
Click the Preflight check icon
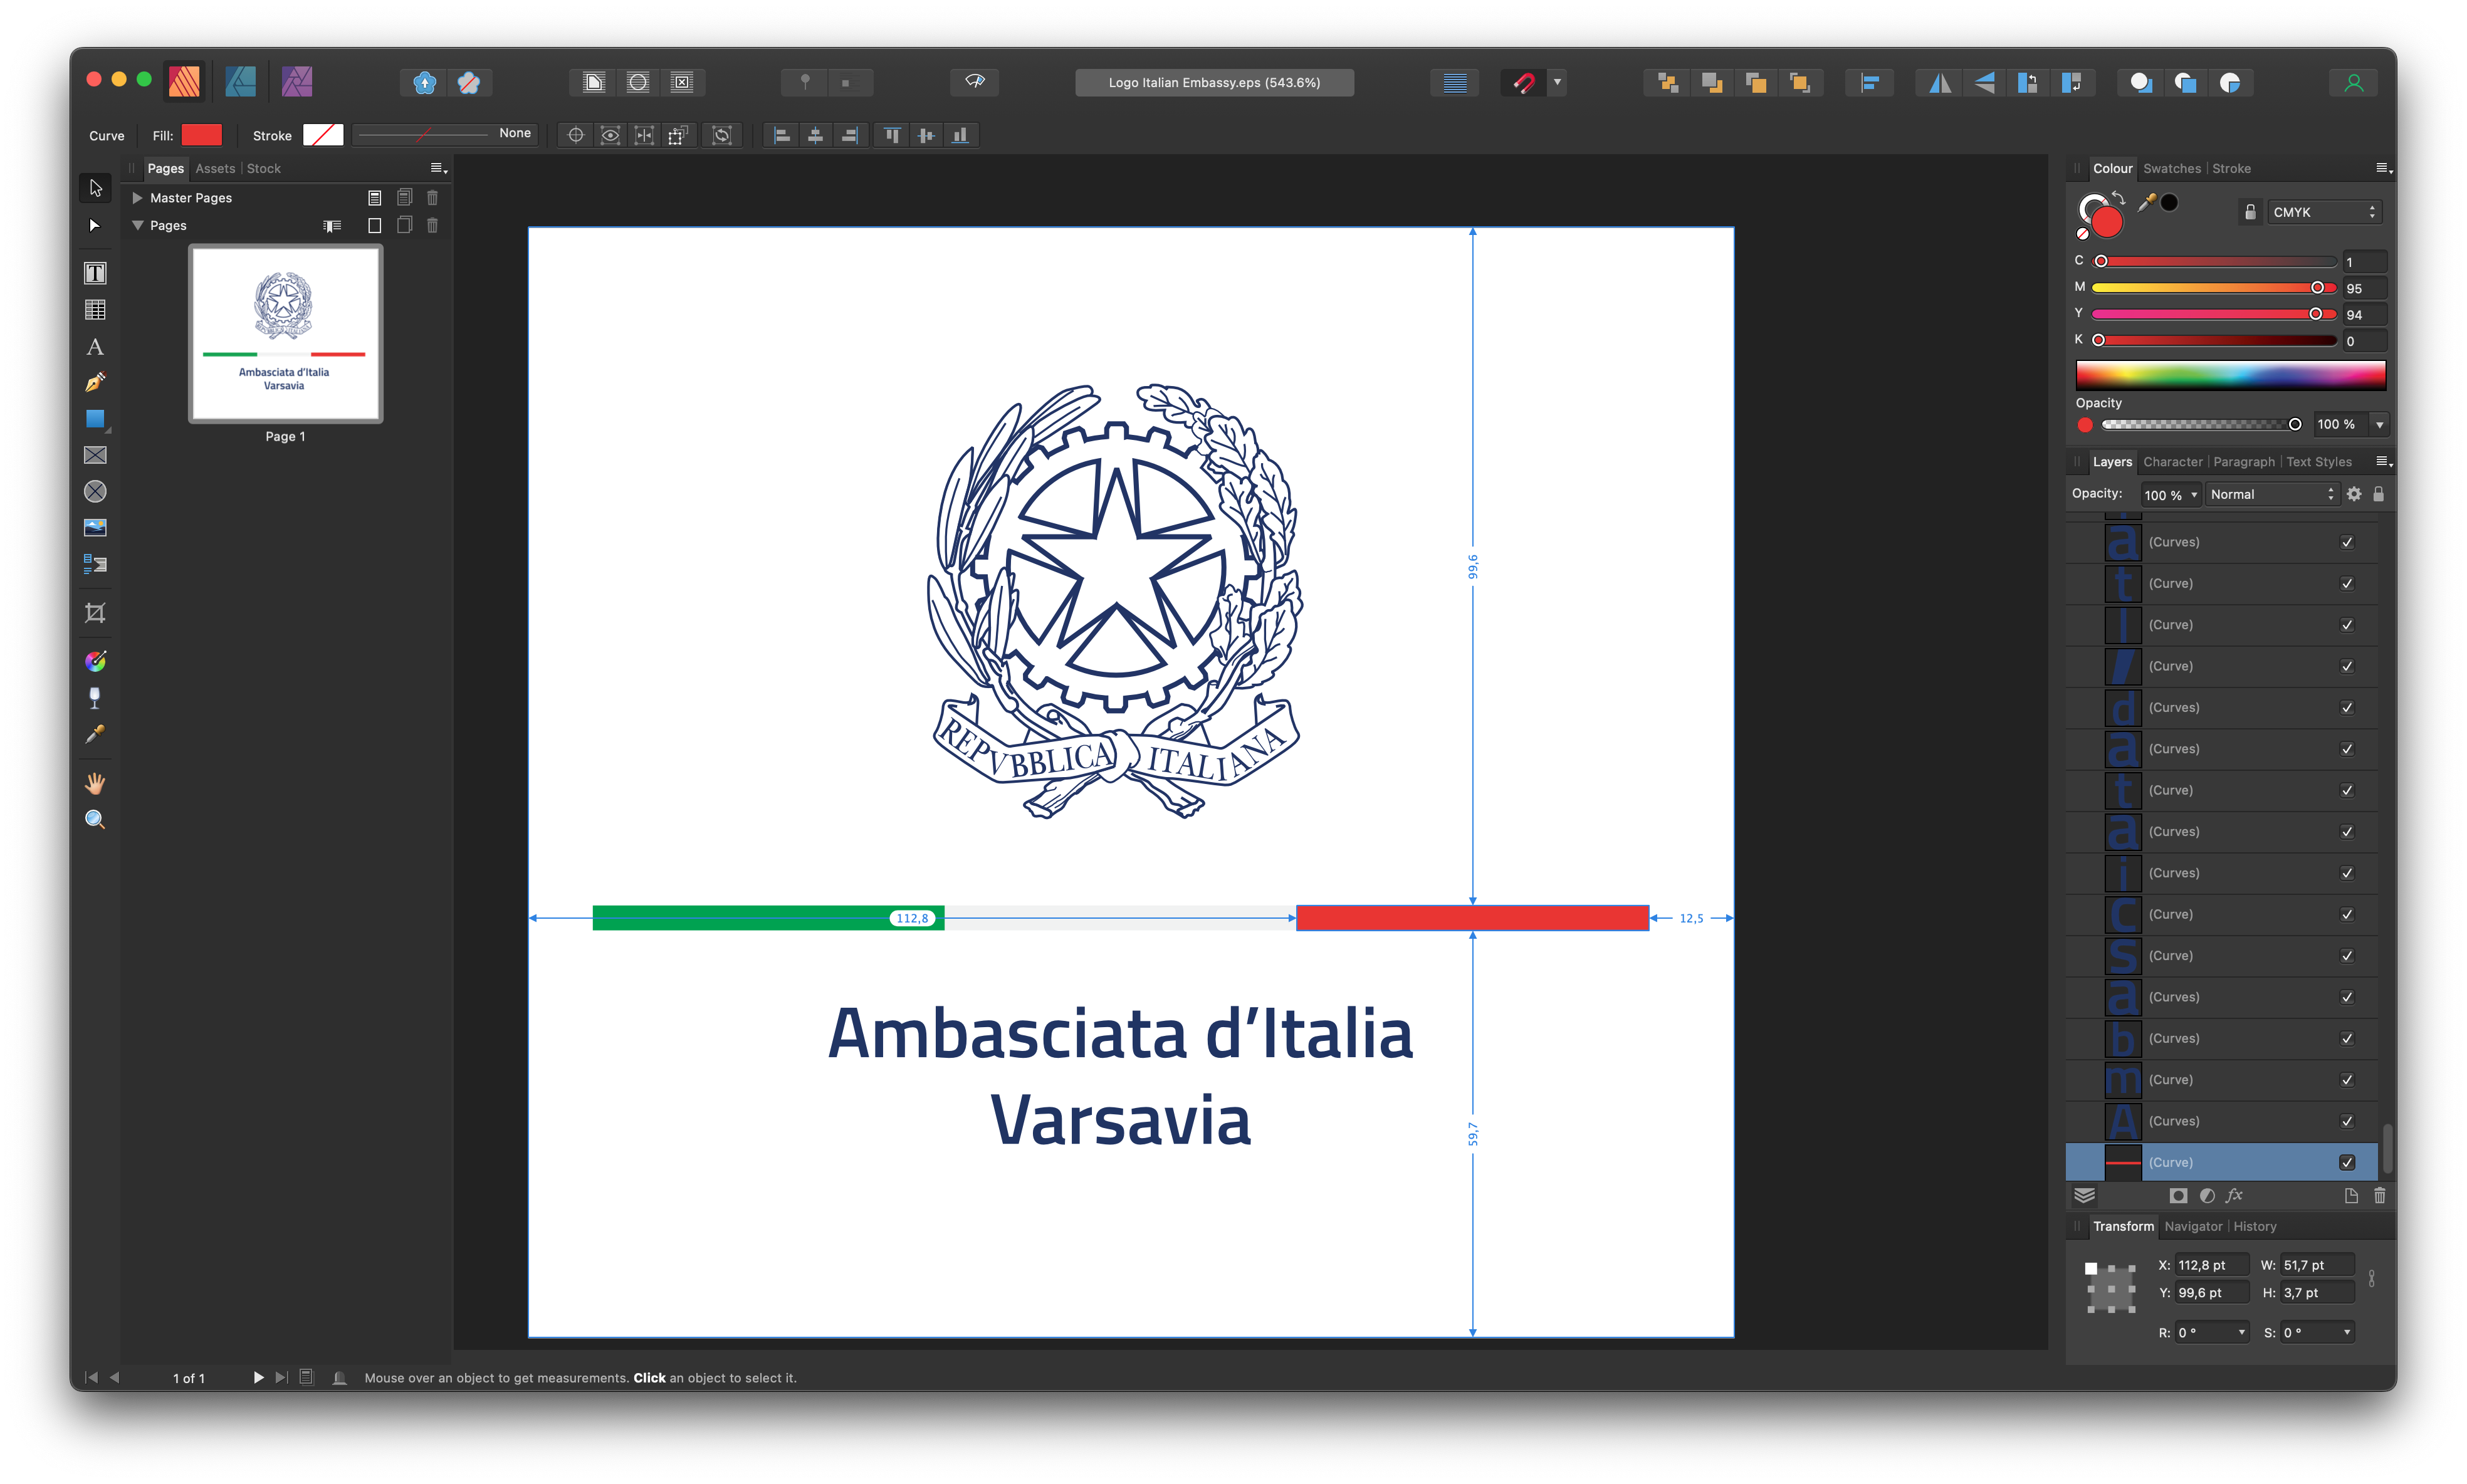pos(975,82)
